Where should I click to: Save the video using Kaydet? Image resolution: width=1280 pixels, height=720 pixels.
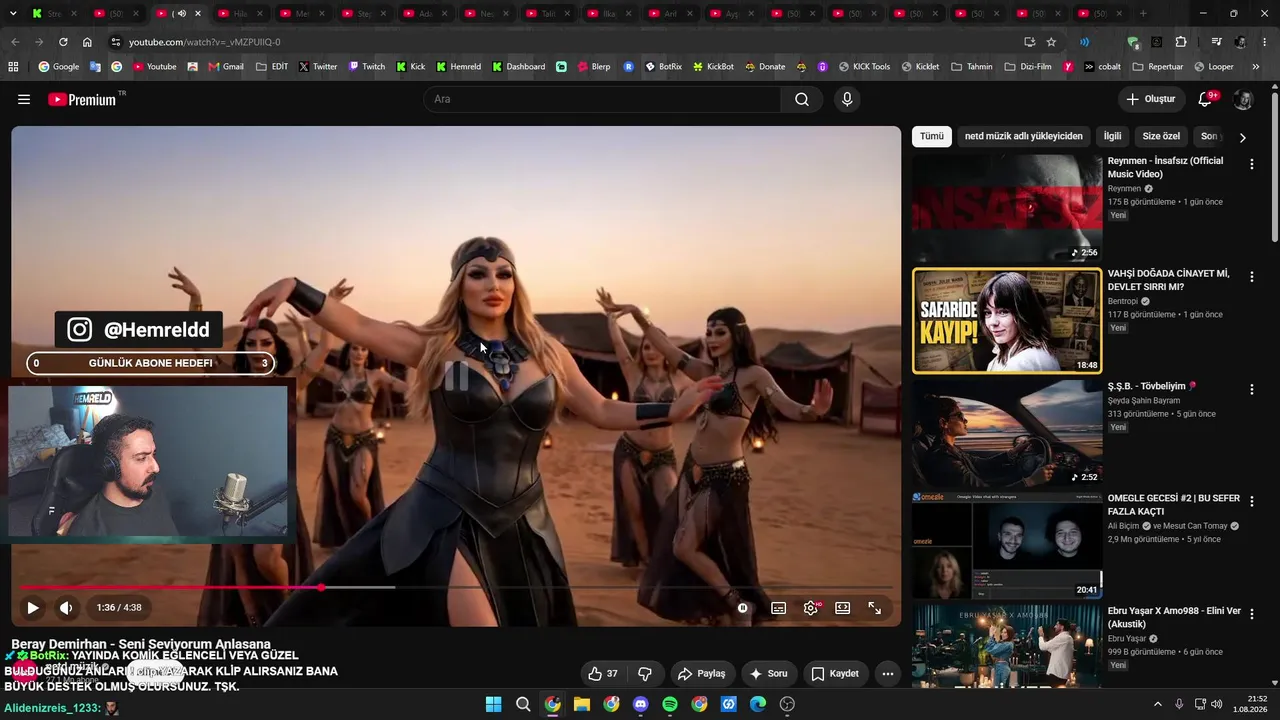[835, 674]
